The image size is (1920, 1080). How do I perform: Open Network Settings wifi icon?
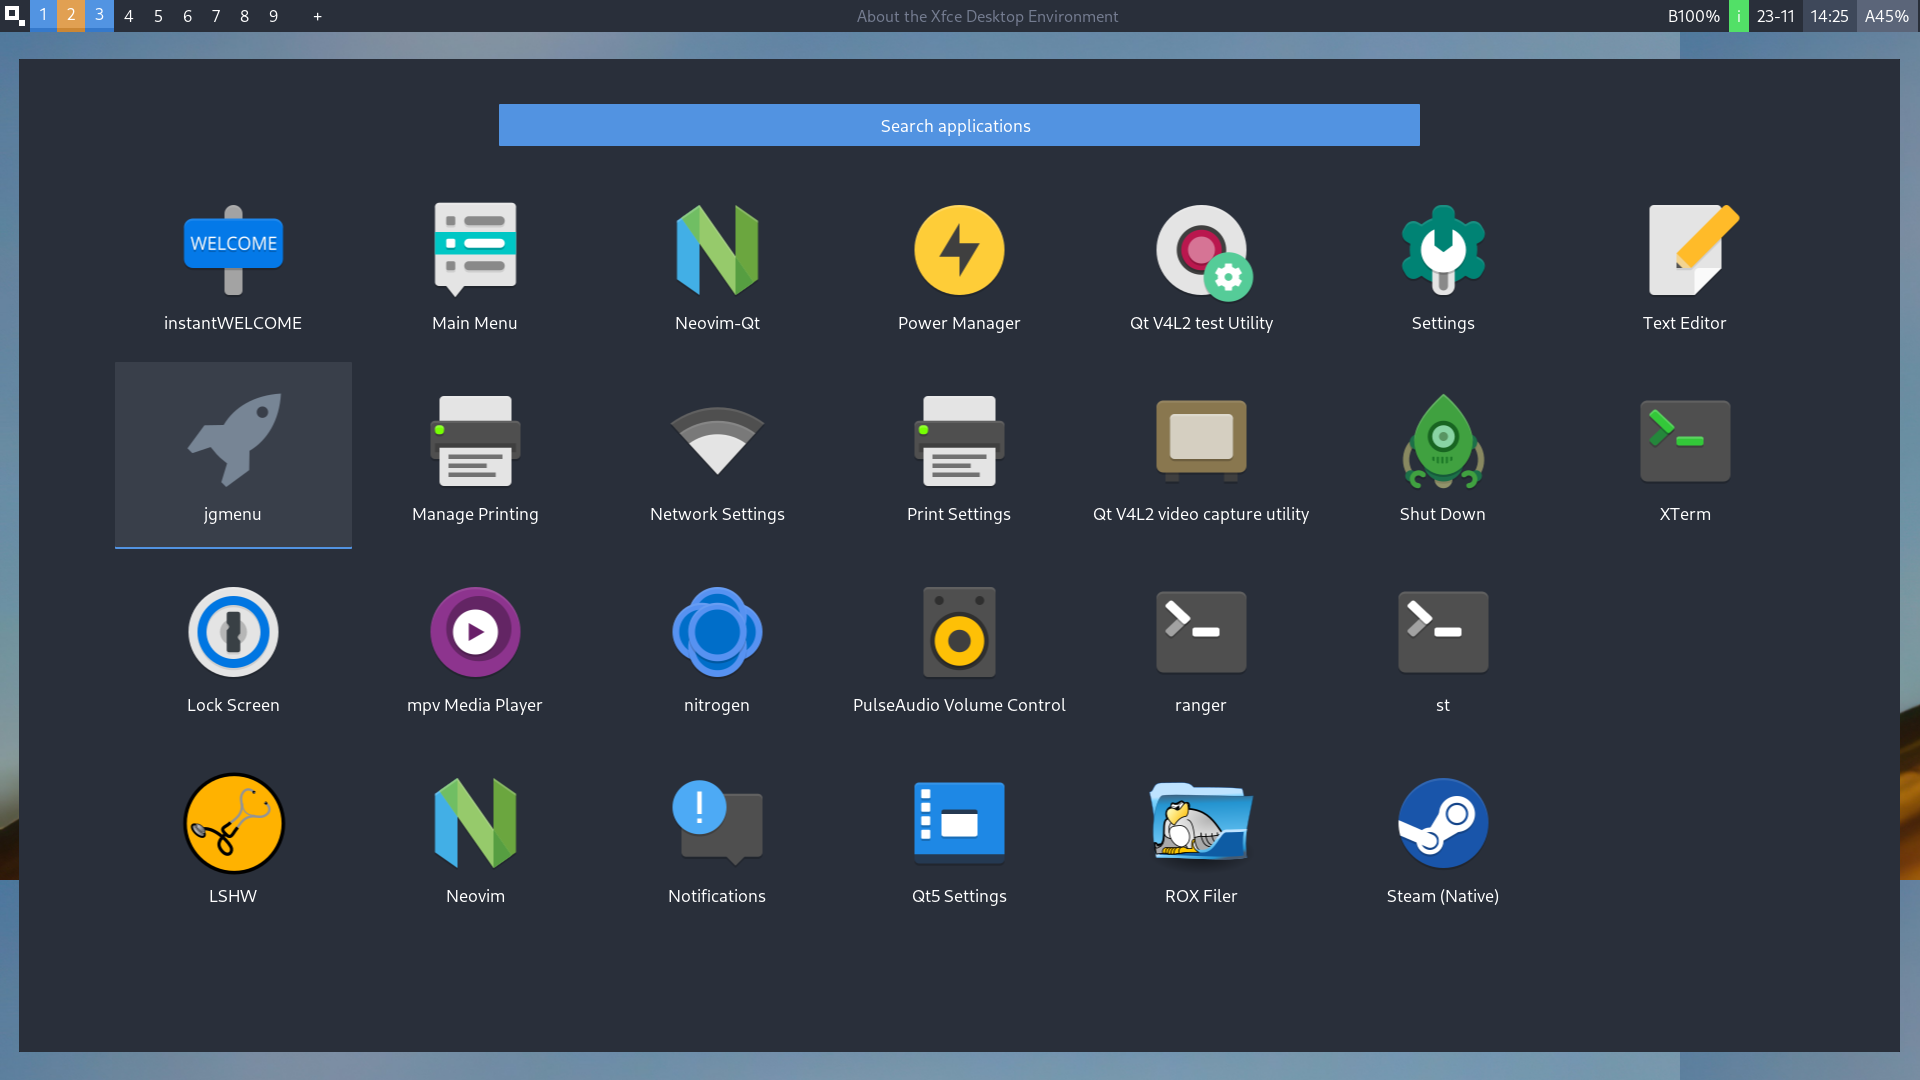(717, 441)
